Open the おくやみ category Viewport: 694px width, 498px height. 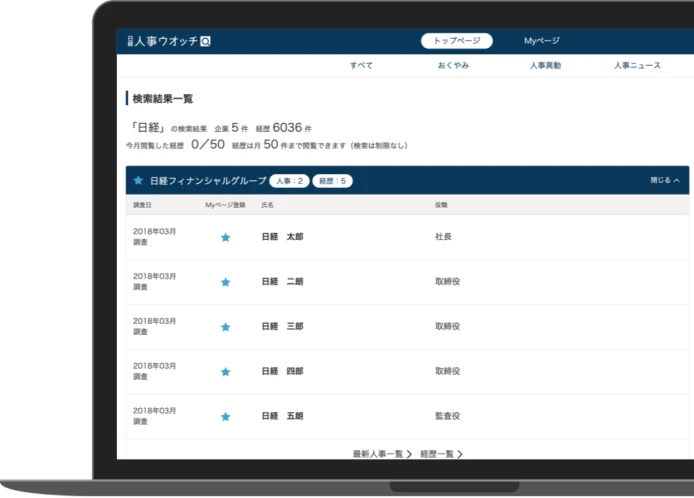[x=453, y=65]
